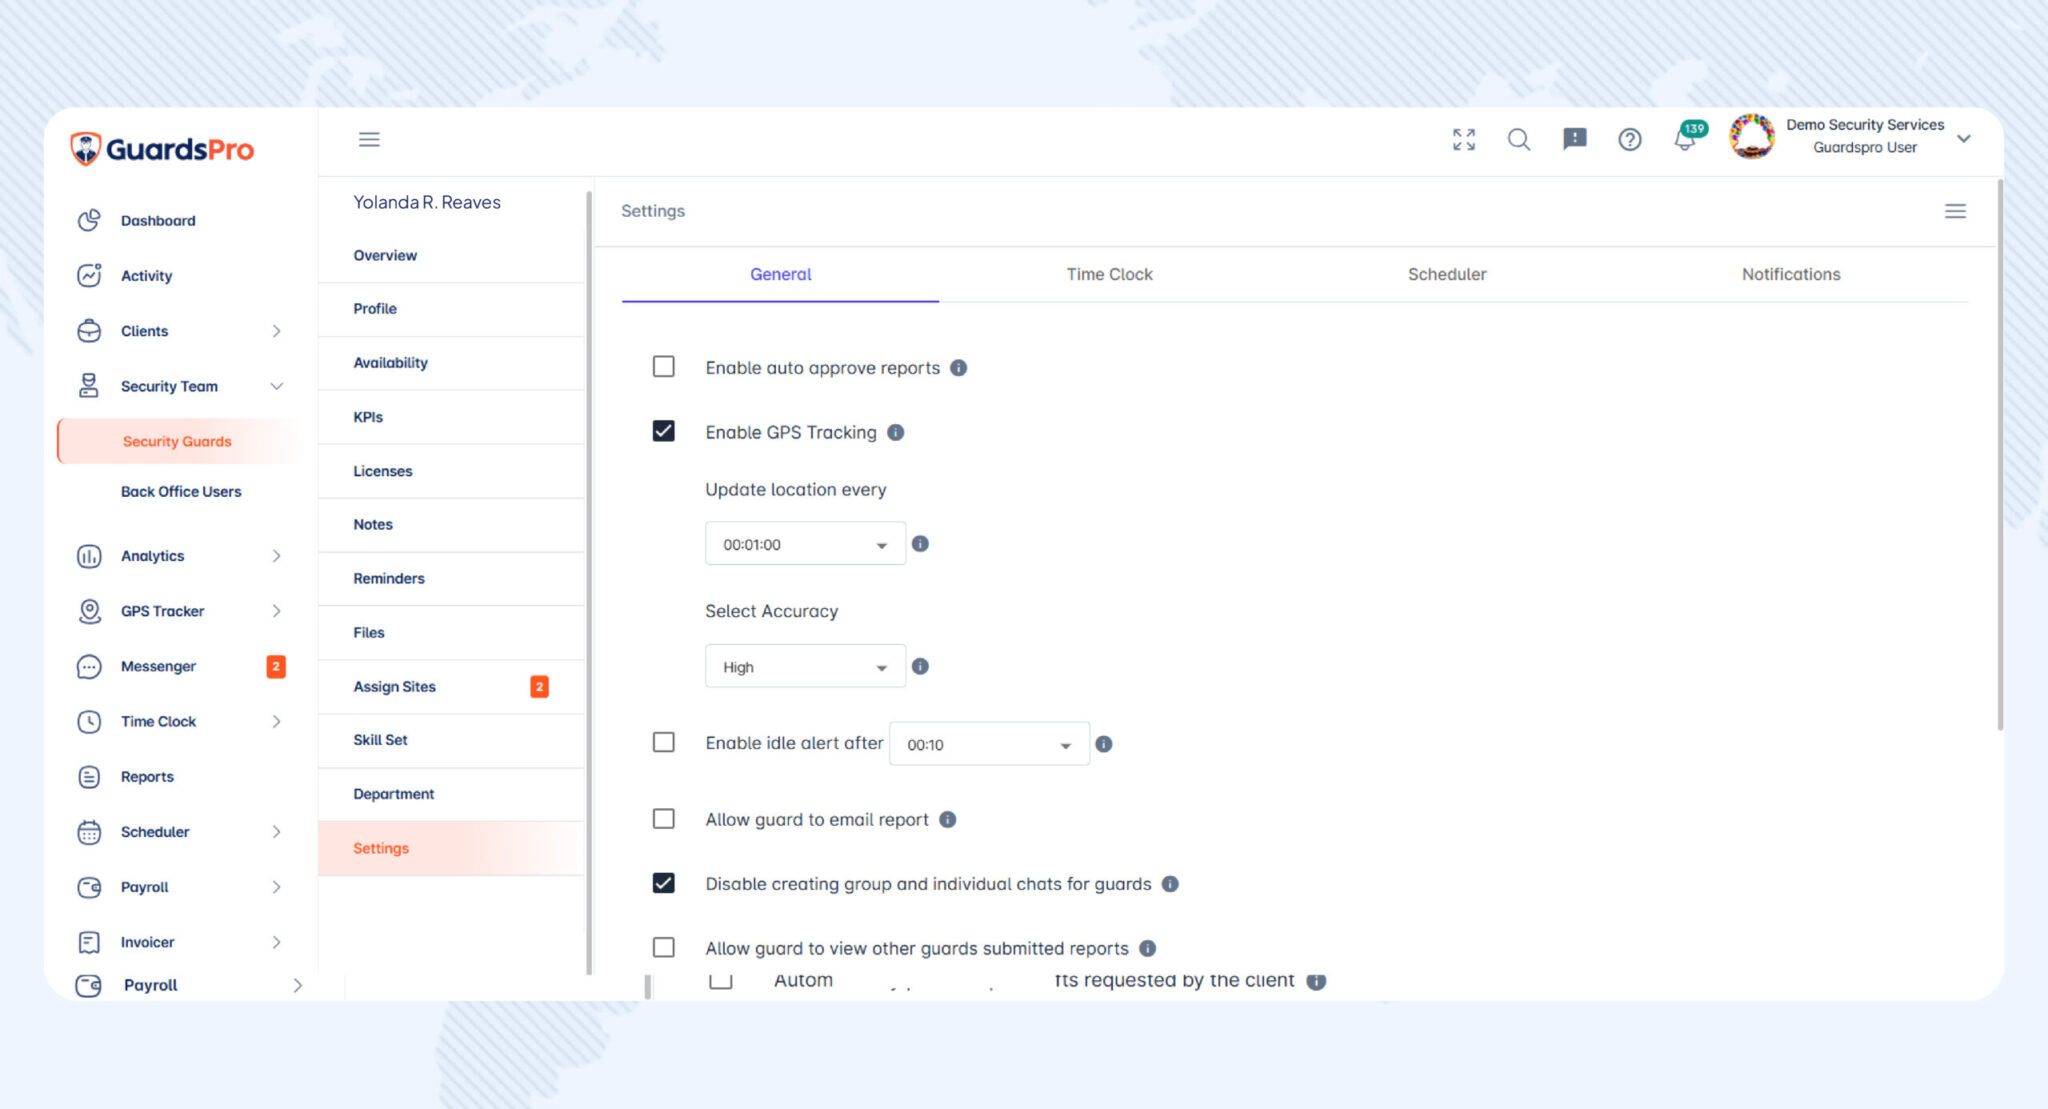The image size is (2048, 1109).
Task: Click the Dashboard sidebar icon
Action: coord(89,220)
